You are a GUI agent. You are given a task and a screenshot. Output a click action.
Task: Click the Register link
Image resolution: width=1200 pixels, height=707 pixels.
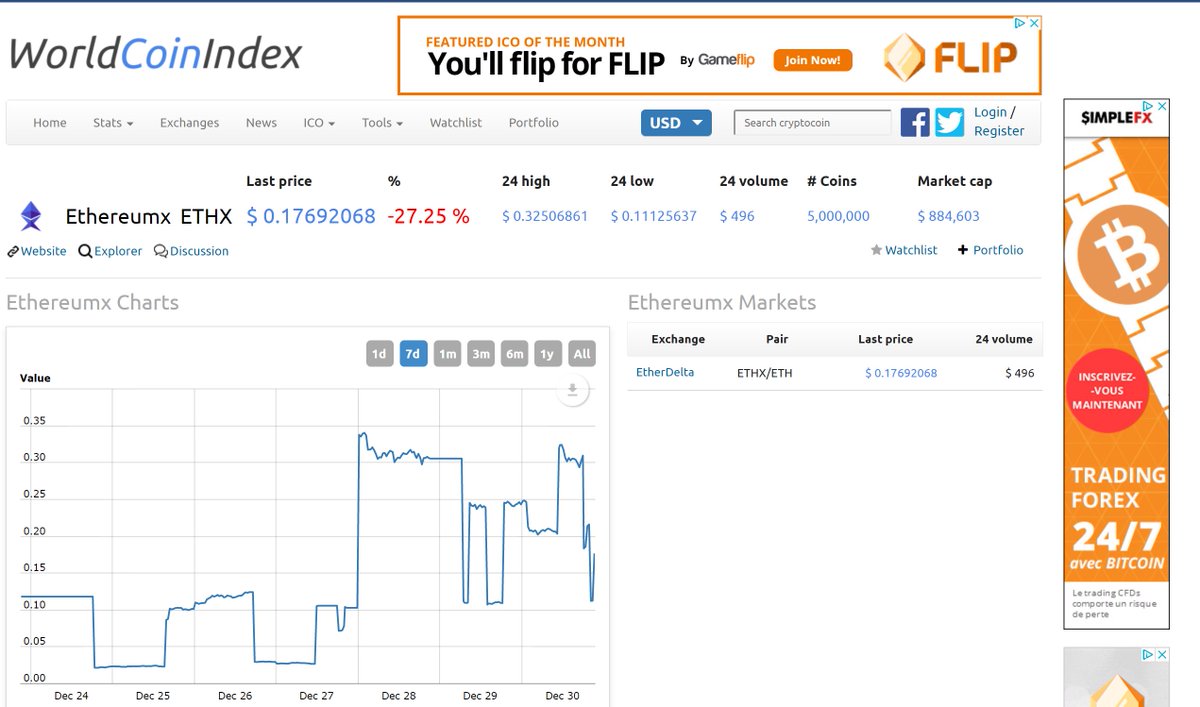coord(999,131)
